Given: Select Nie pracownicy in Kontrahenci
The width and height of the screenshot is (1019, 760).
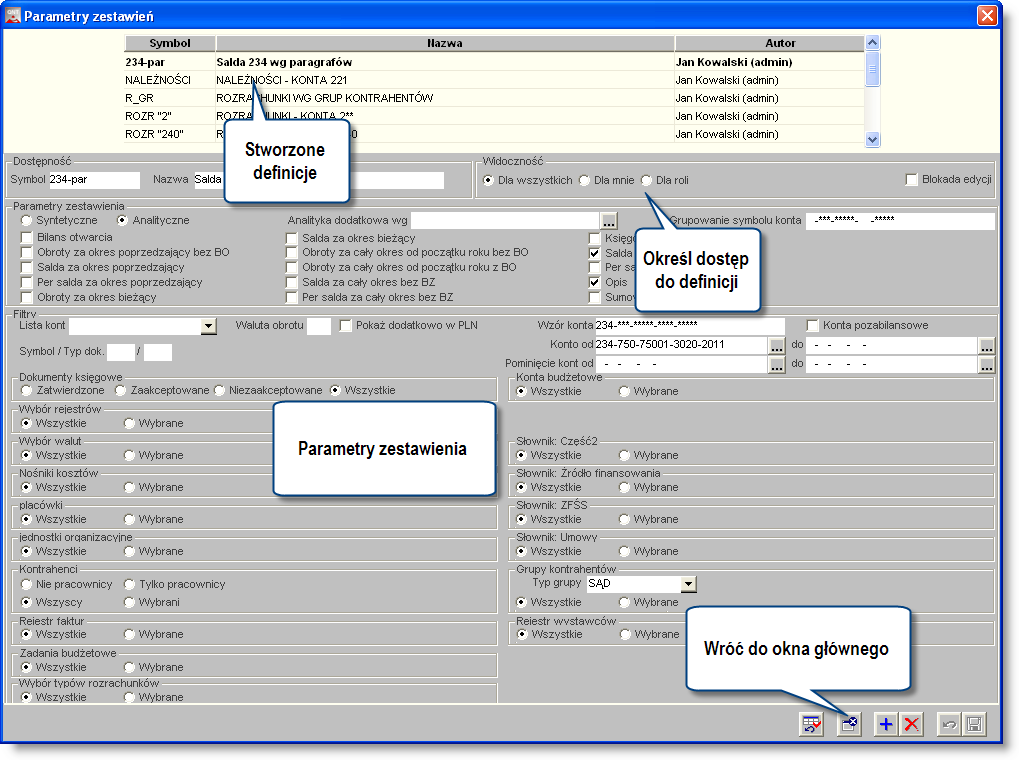Looking at the screenshot, I should click(26, 584).
